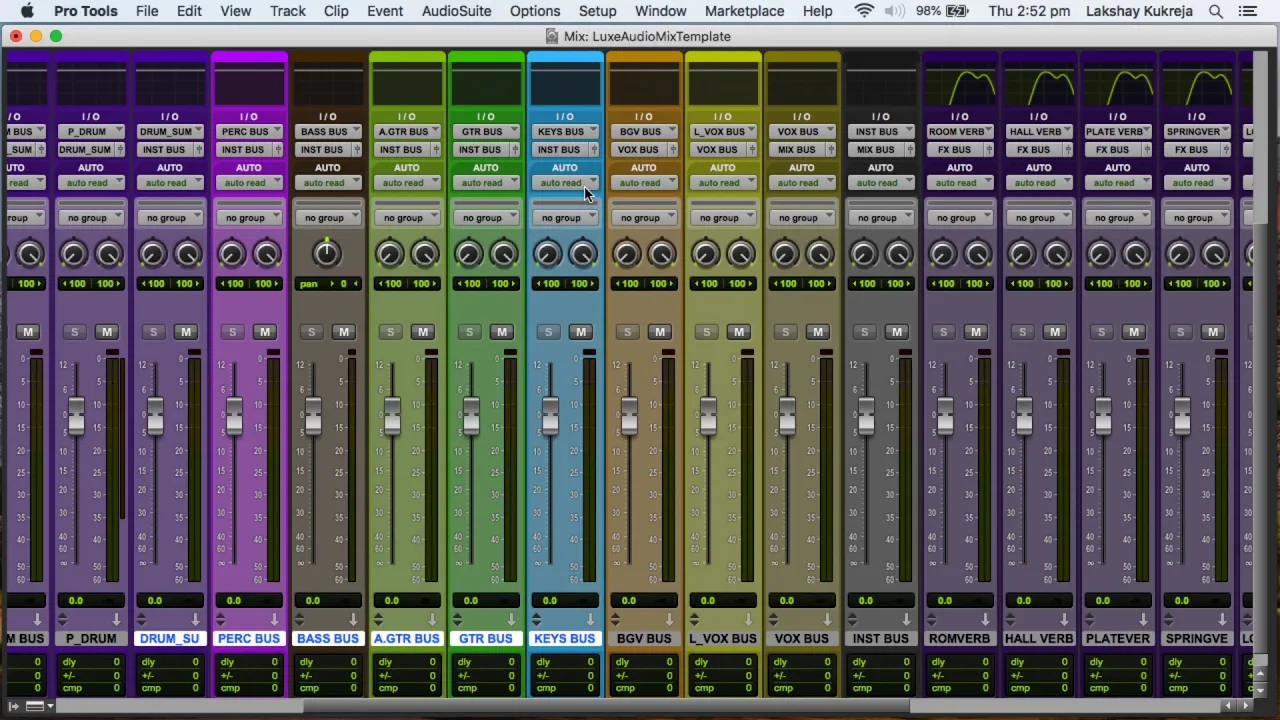Open the Track menu
The width and height of the screenshot is (1280, 720).
(287, 11)
